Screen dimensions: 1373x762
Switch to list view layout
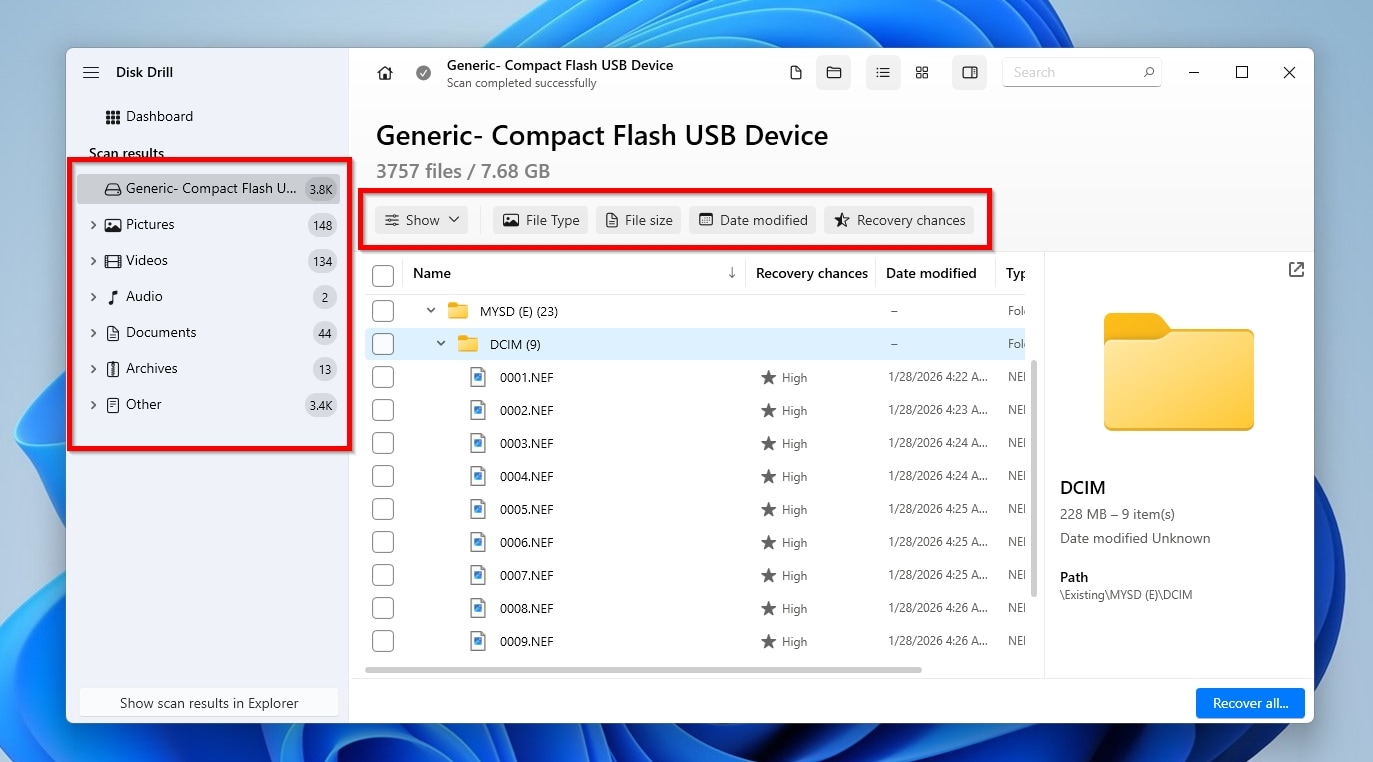[882, 72]
